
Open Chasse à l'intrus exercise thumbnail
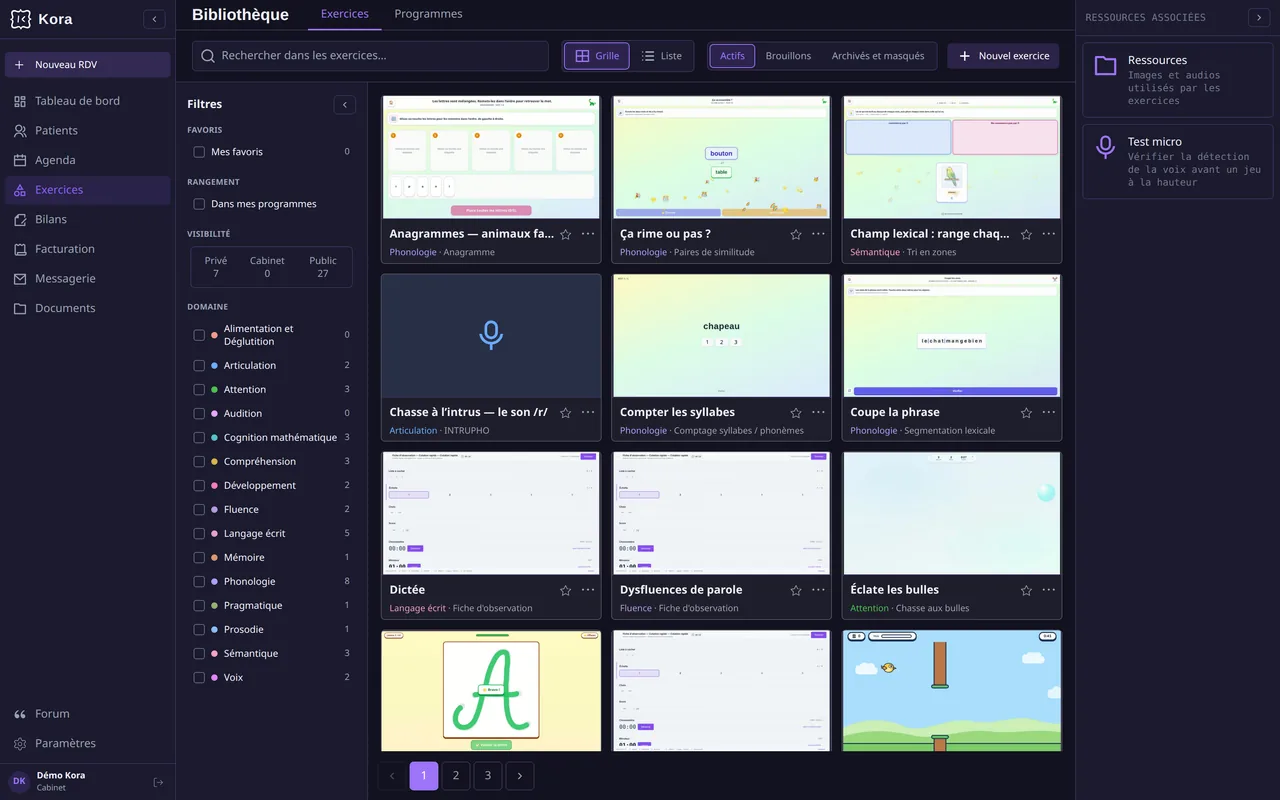point(491,336)
